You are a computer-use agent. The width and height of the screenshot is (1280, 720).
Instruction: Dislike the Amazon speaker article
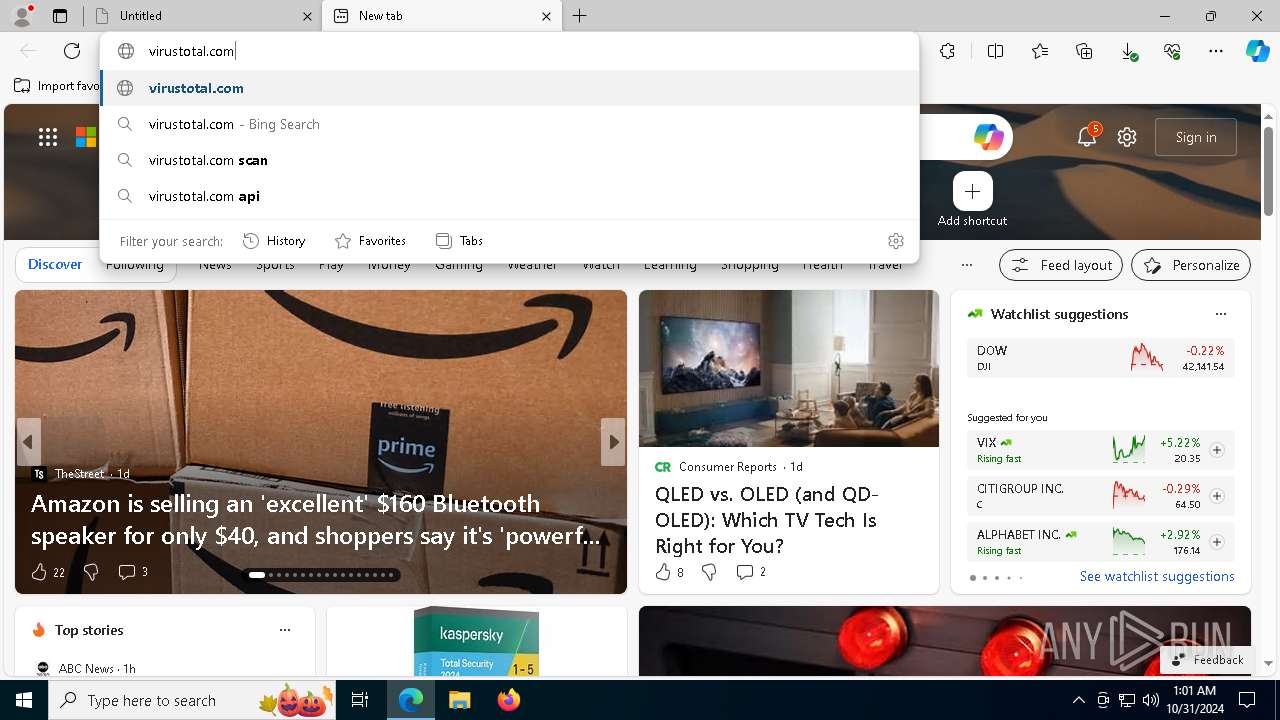click(x=91, y=572)
